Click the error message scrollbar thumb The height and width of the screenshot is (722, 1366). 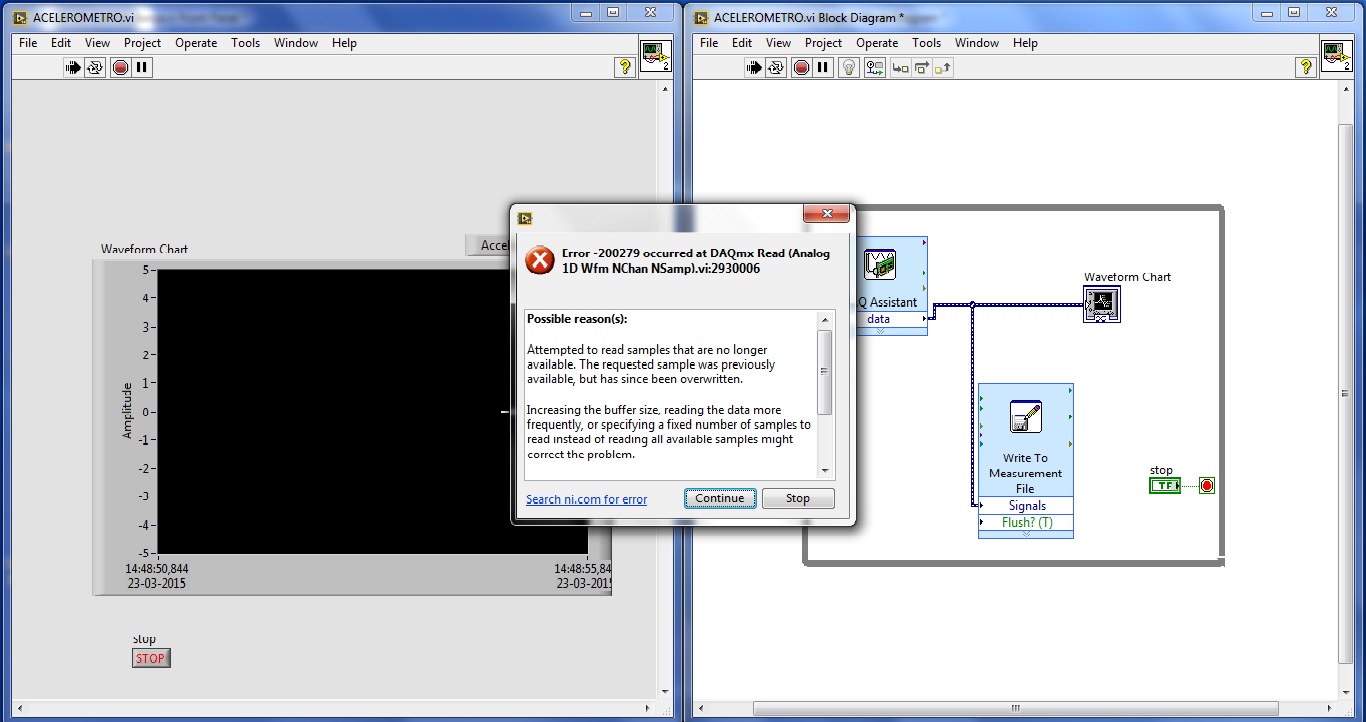(825, 371)
